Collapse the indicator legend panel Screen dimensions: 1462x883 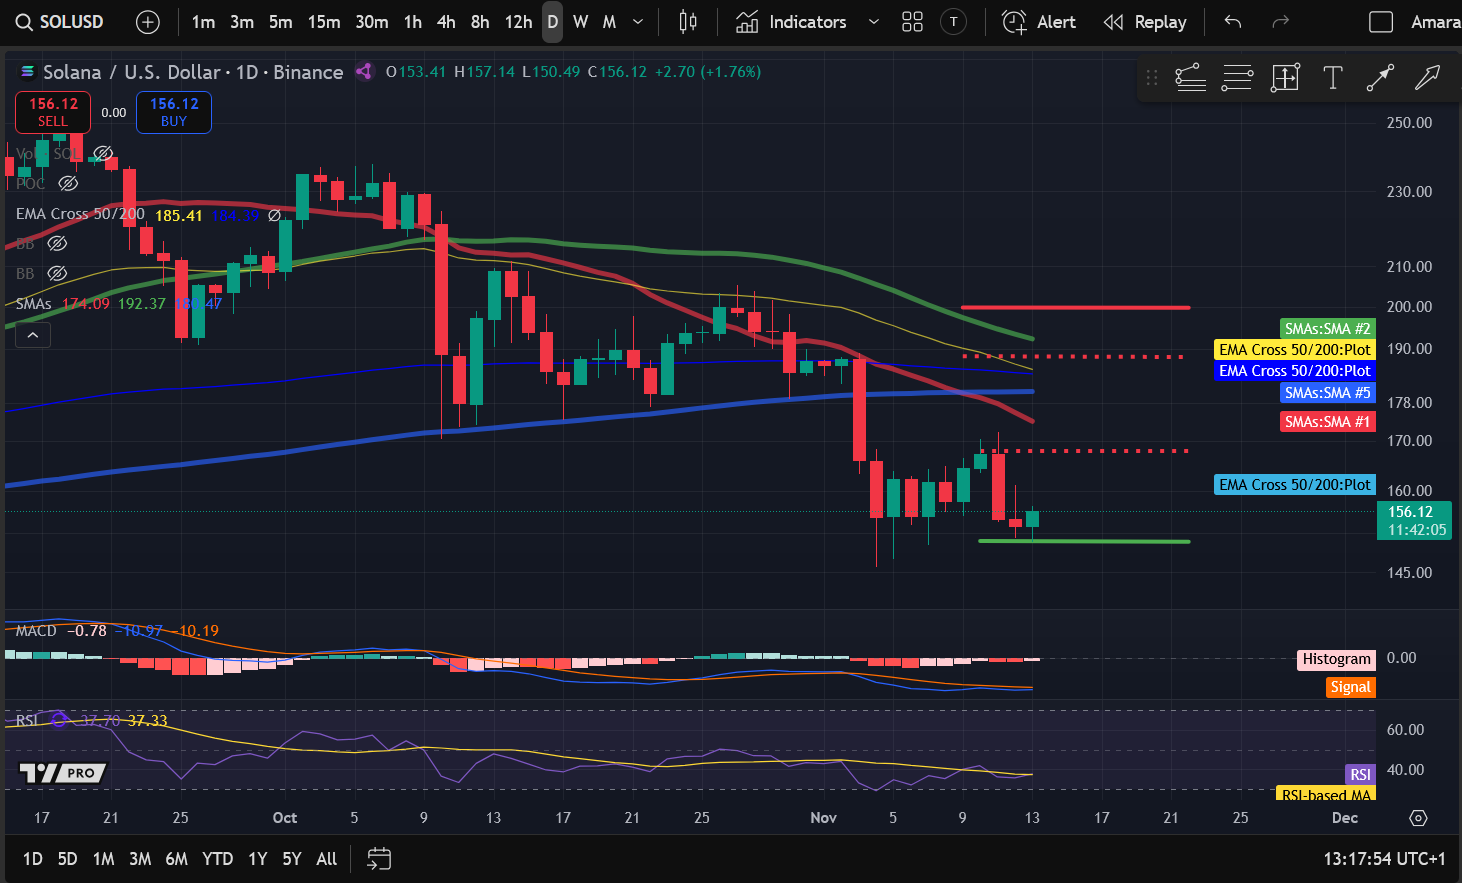pos(32,334)
